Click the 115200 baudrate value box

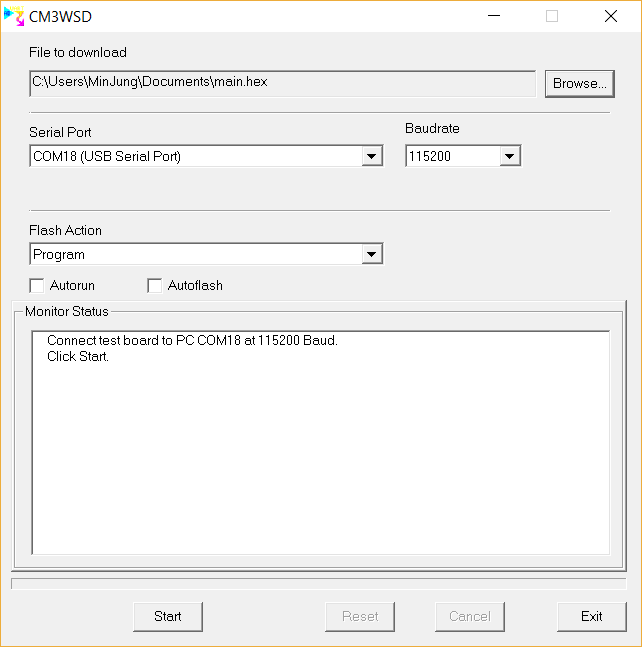(463, 156)
